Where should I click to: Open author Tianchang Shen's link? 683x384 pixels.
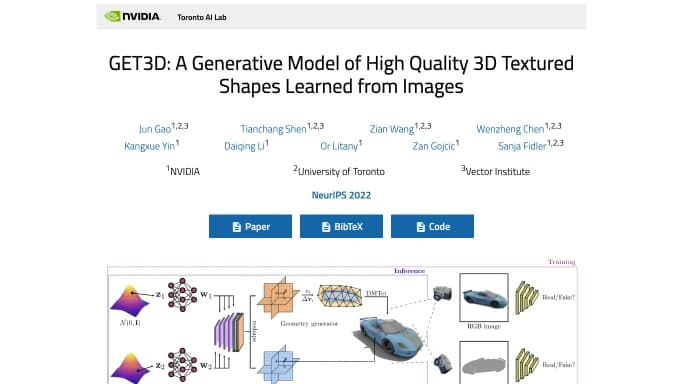pyautogui.click(x=274, y=129)
